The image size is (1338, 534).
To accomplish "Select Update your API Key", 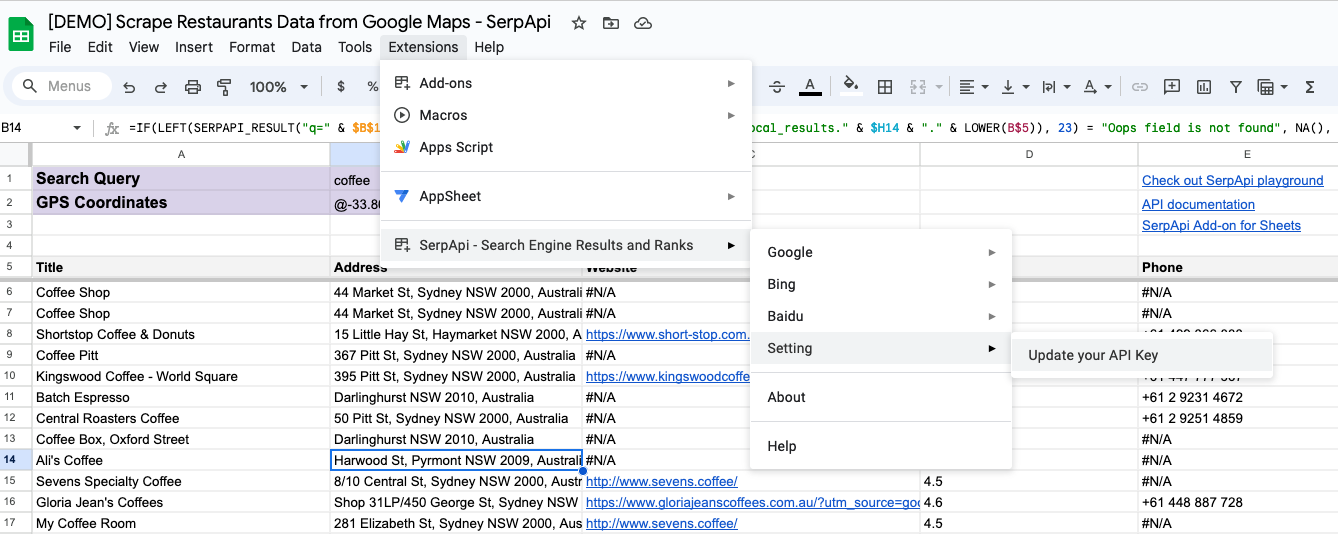I will click(1142, 355).
